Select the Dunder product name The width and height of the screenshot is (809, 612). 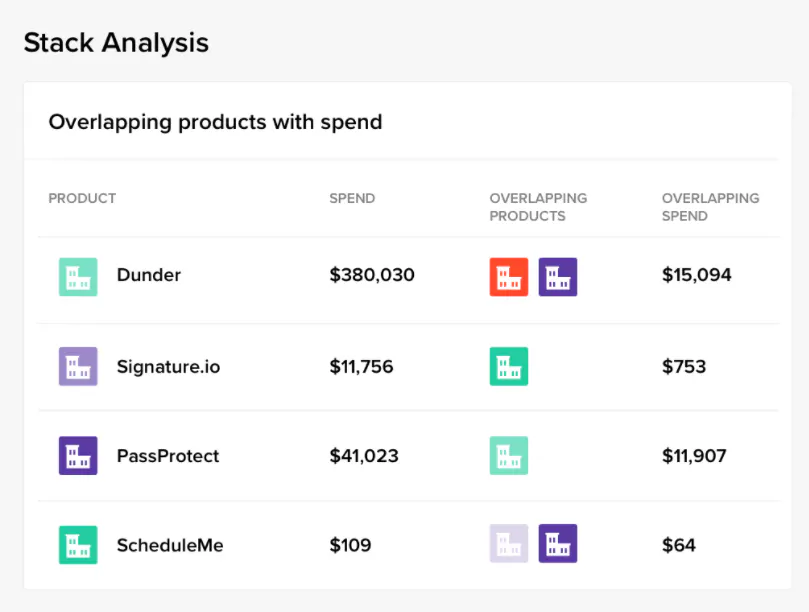click(x=149, y=275)
